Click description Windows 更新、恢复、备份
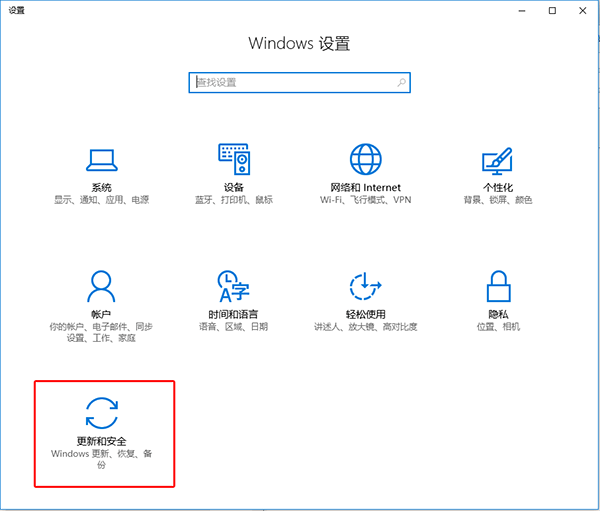This screenshot has height=511, width=600. (101, 459)
